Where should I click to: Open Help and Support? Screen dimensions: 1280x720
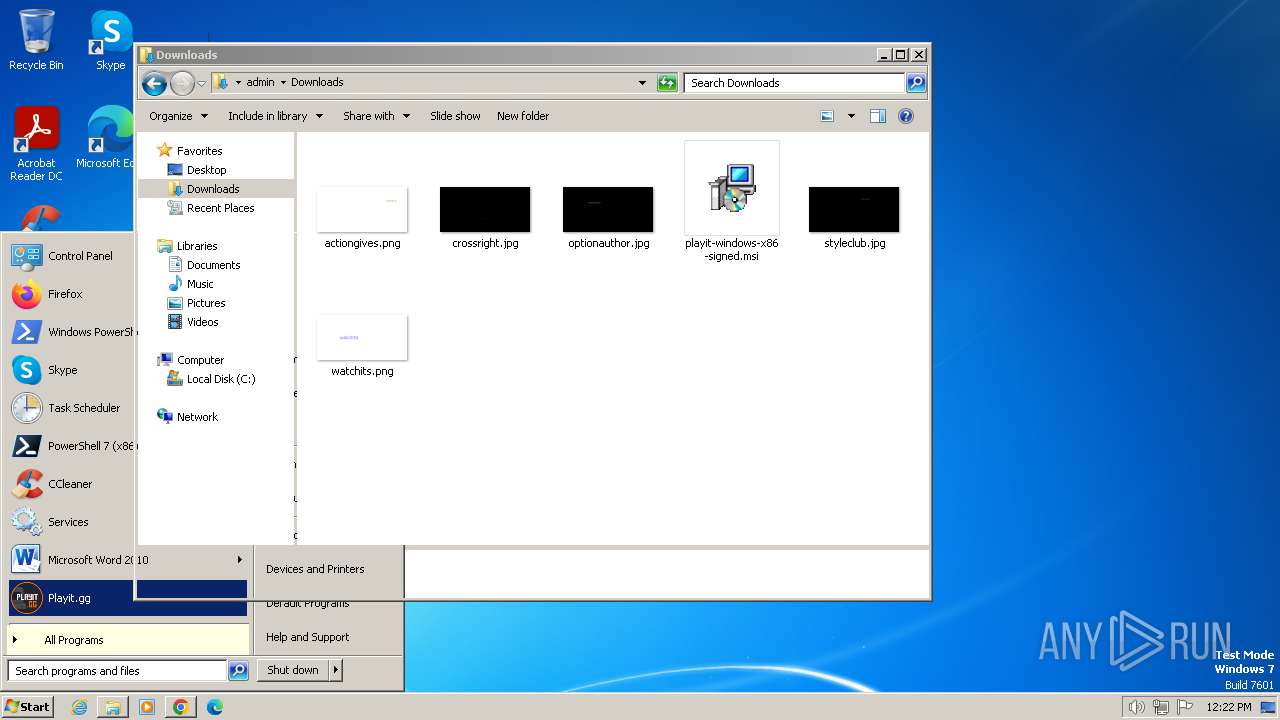[x=308, y=637]
